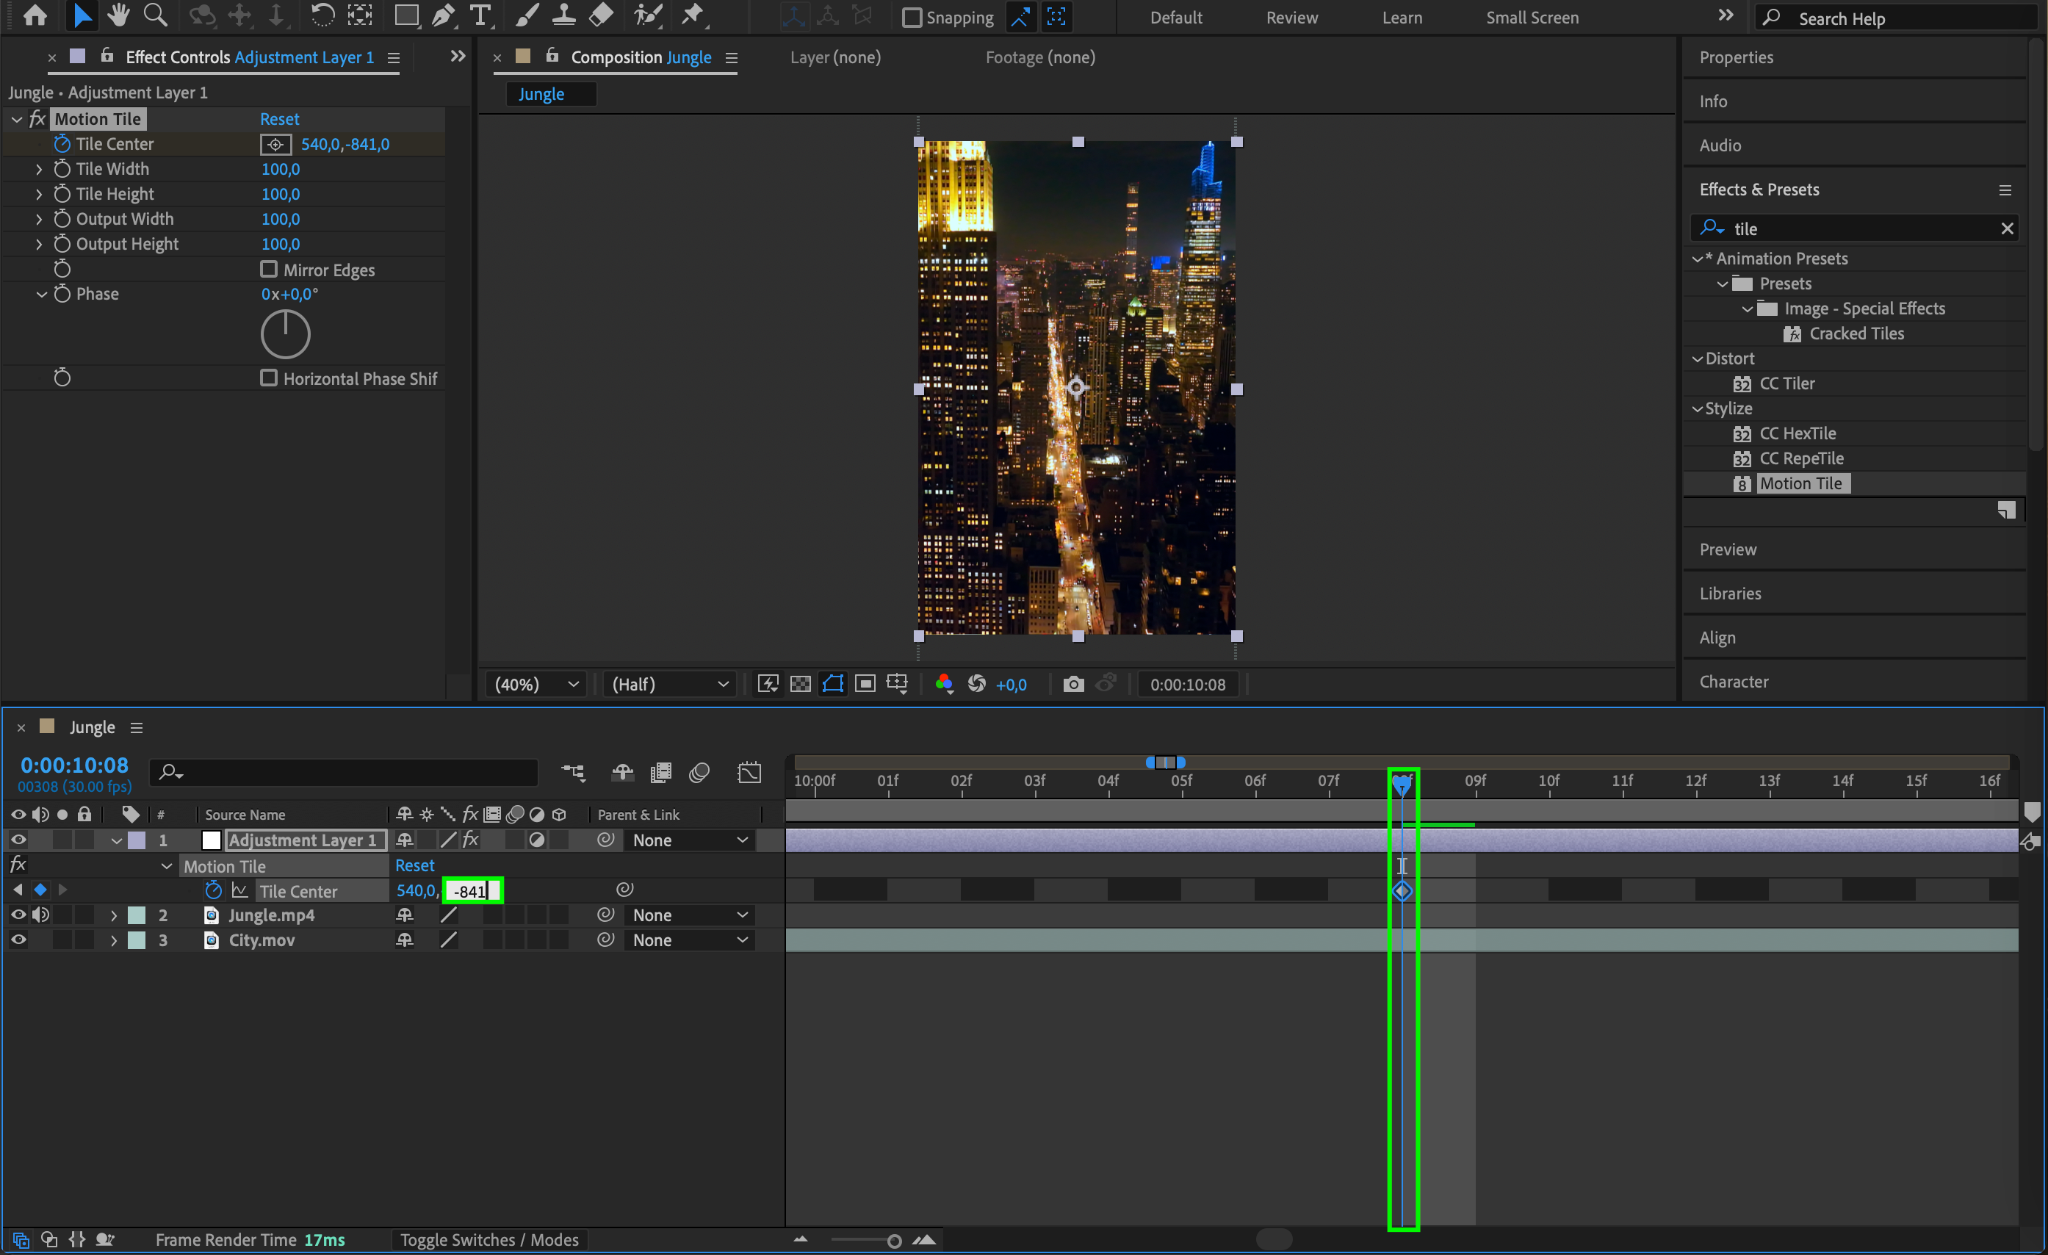Click Reset for Motion Tile effect
The height and width of the screenshot is (1255, 2048).
pyautogui.click(x=279, y=119)
